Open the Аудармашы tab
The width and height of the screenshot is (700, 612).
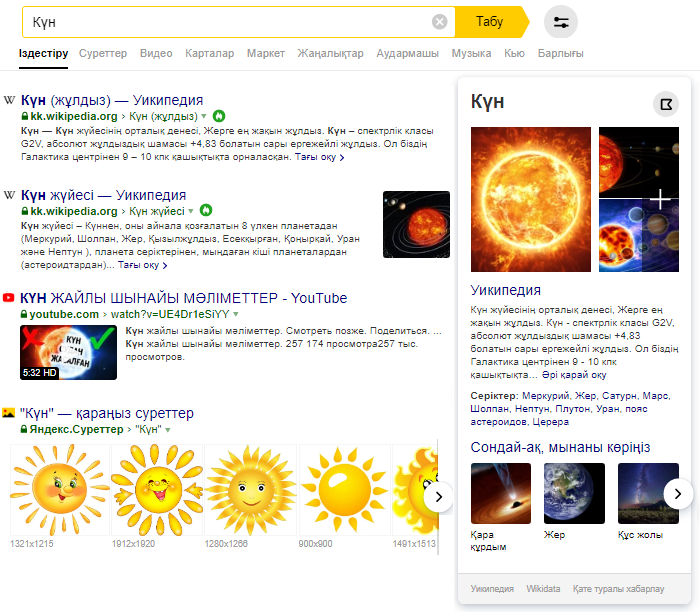tap(407, 53)
